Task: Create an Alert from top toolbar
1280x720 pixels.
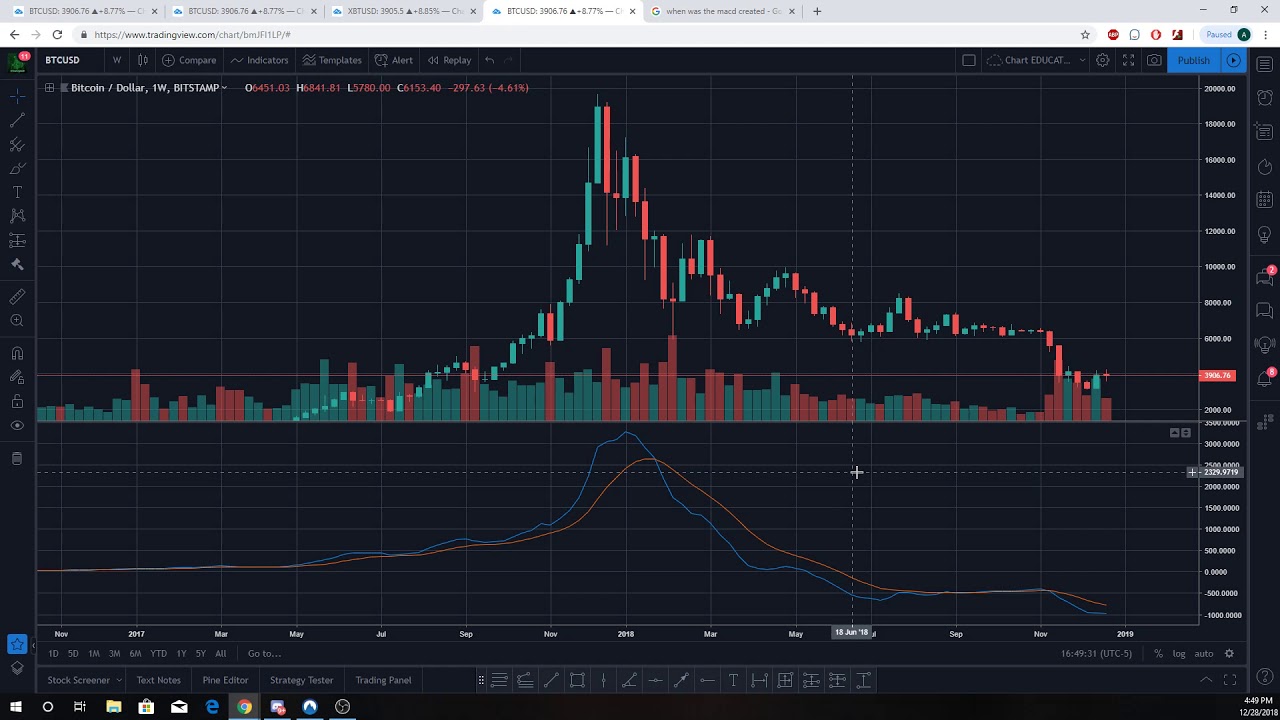Action: coord(394,60)
